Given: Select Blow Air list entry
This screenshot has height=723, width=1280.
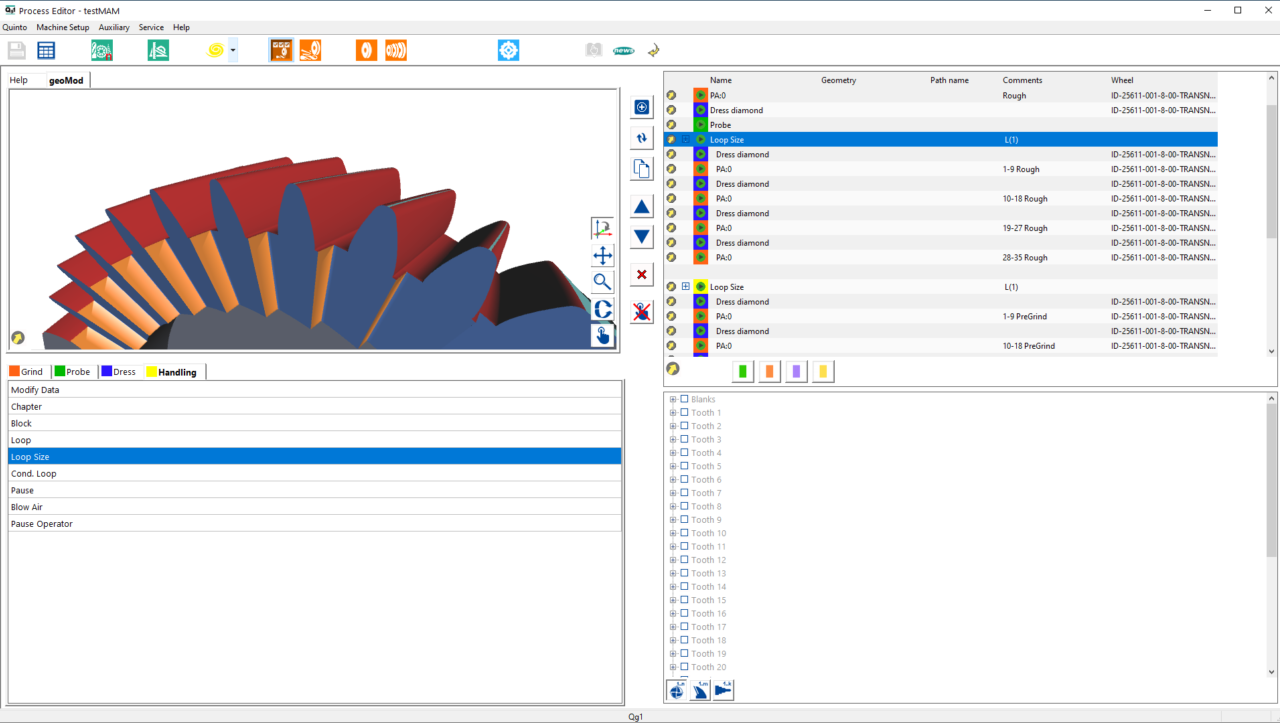Looking at the screenshot, I should [315, 507].
